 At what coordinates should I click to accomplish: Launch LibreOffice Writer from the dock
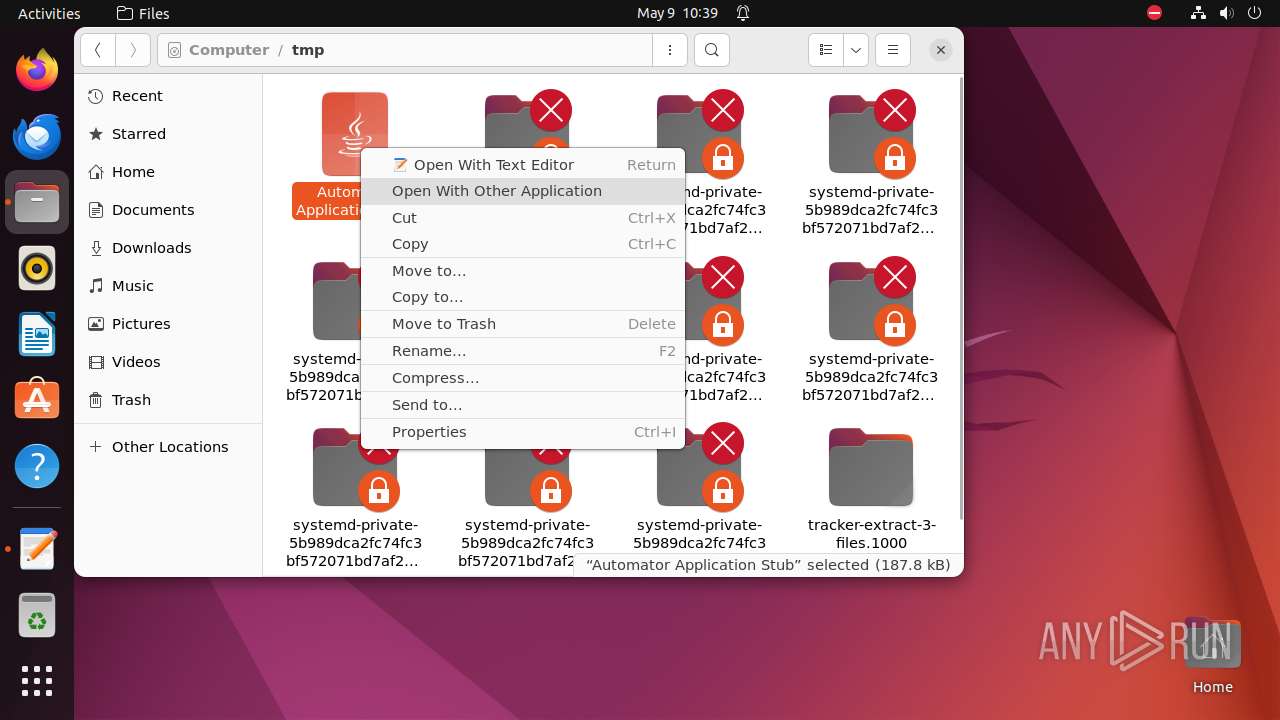tap(37, 334)
